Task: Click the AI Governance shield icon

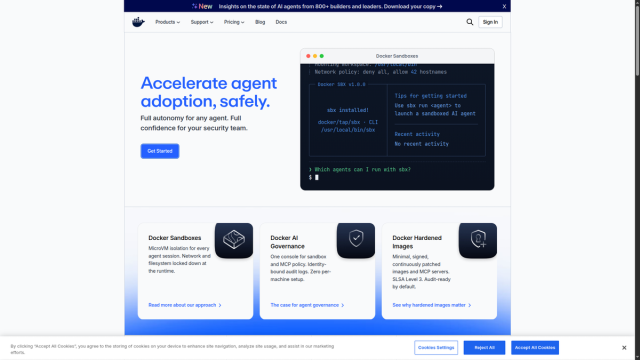Action: 356,240
